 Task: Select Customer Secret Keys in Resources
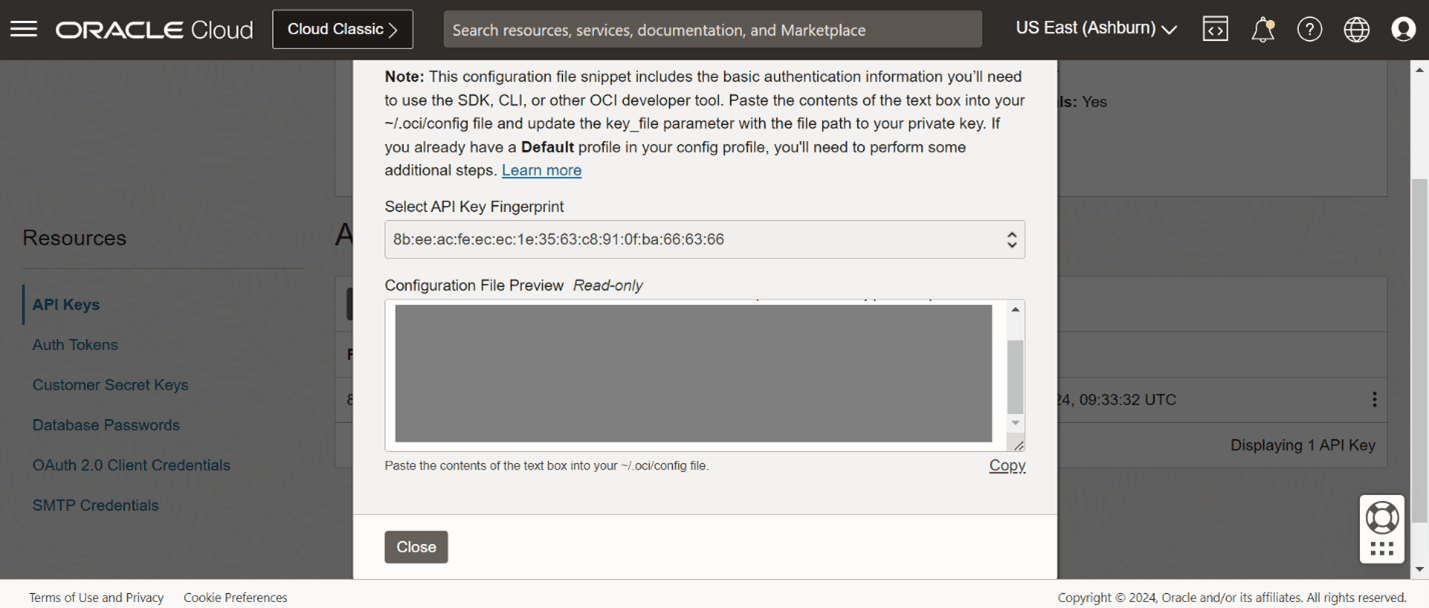tap(110, 385)
